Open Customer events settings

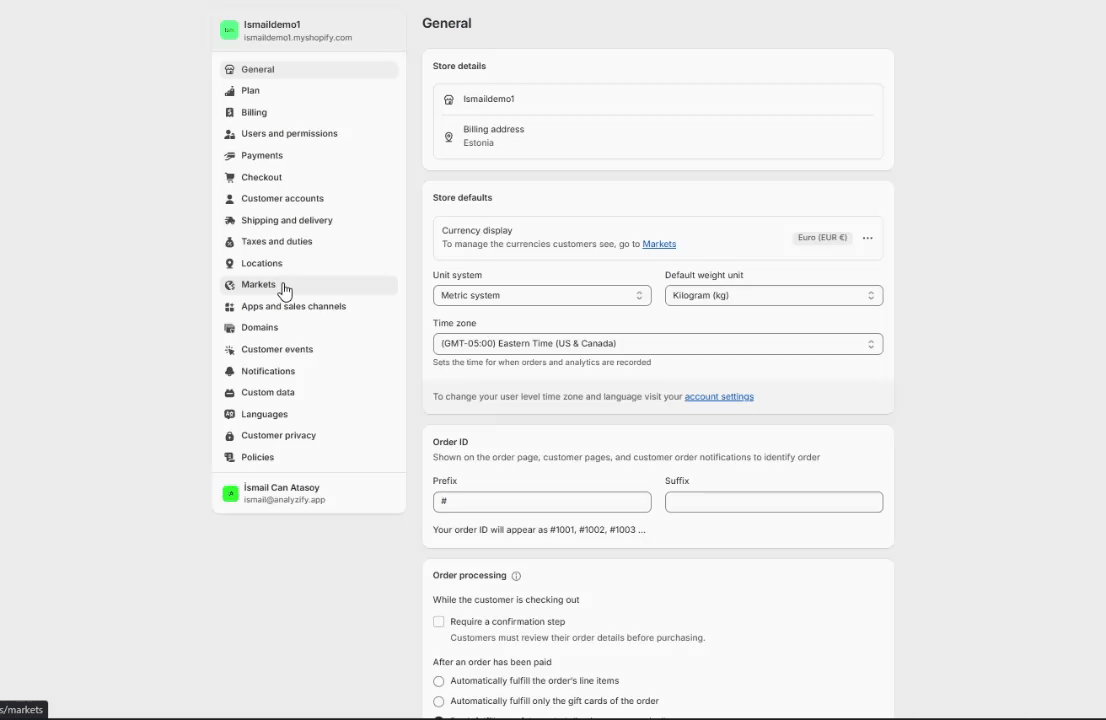(x=309, y=350)
